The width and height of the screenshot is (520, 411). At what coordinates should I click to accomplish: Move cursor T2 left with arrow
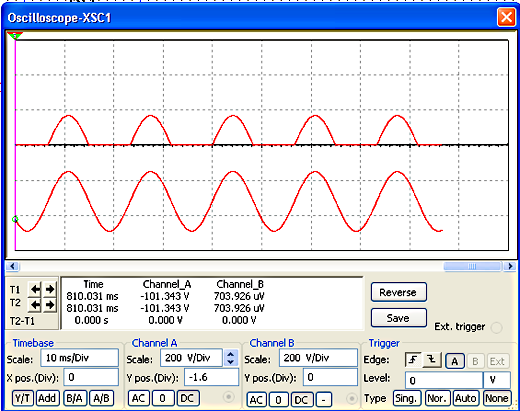click(x=34, y=305)
